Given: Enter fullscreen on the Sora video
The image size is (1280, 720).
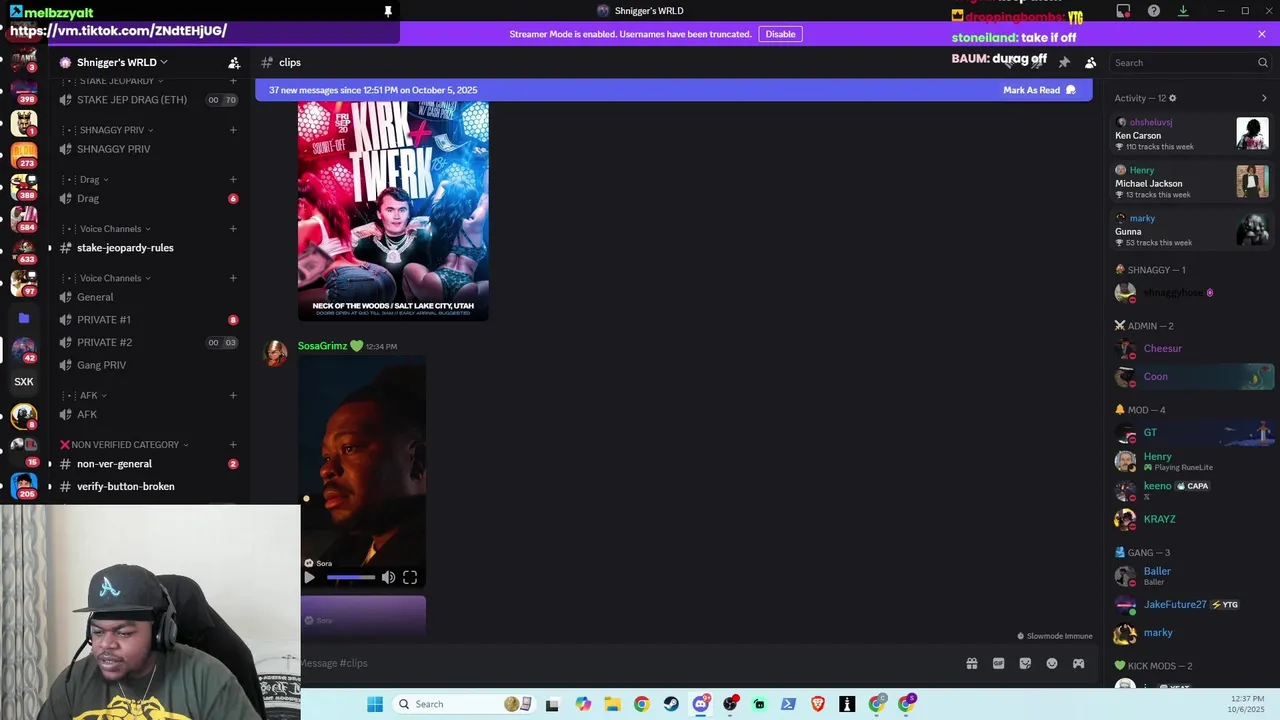Looking at the screenshot, I should (x=410, y=577).
